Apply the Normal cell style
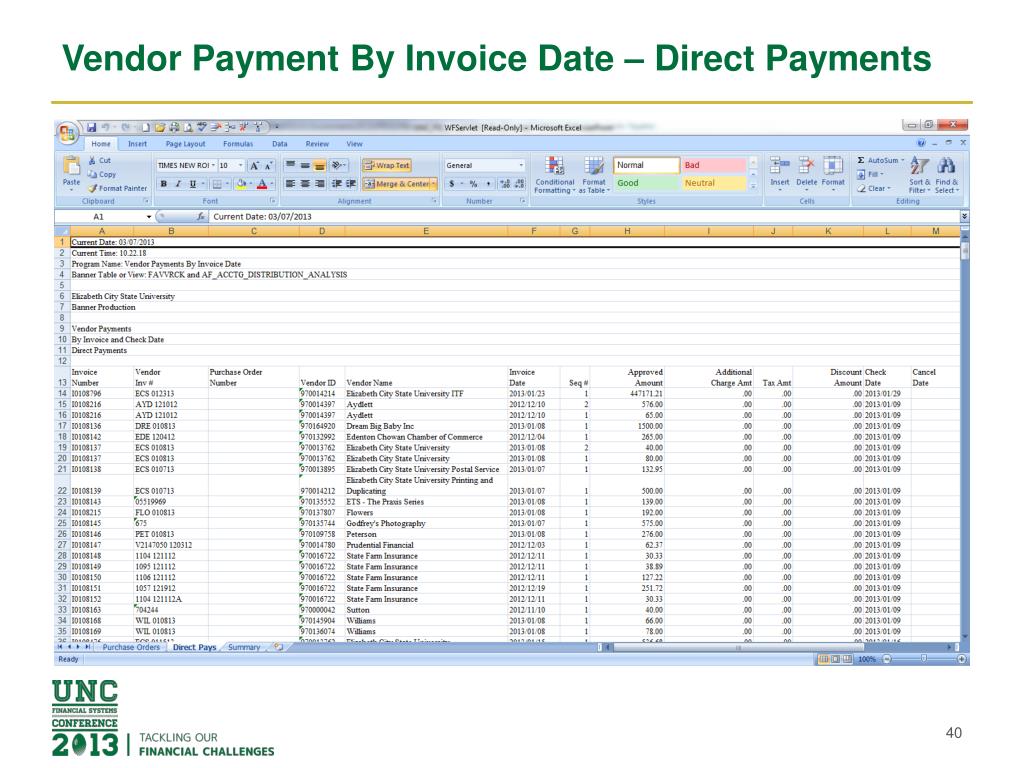1024x768 pixels. tap(646, 165)
